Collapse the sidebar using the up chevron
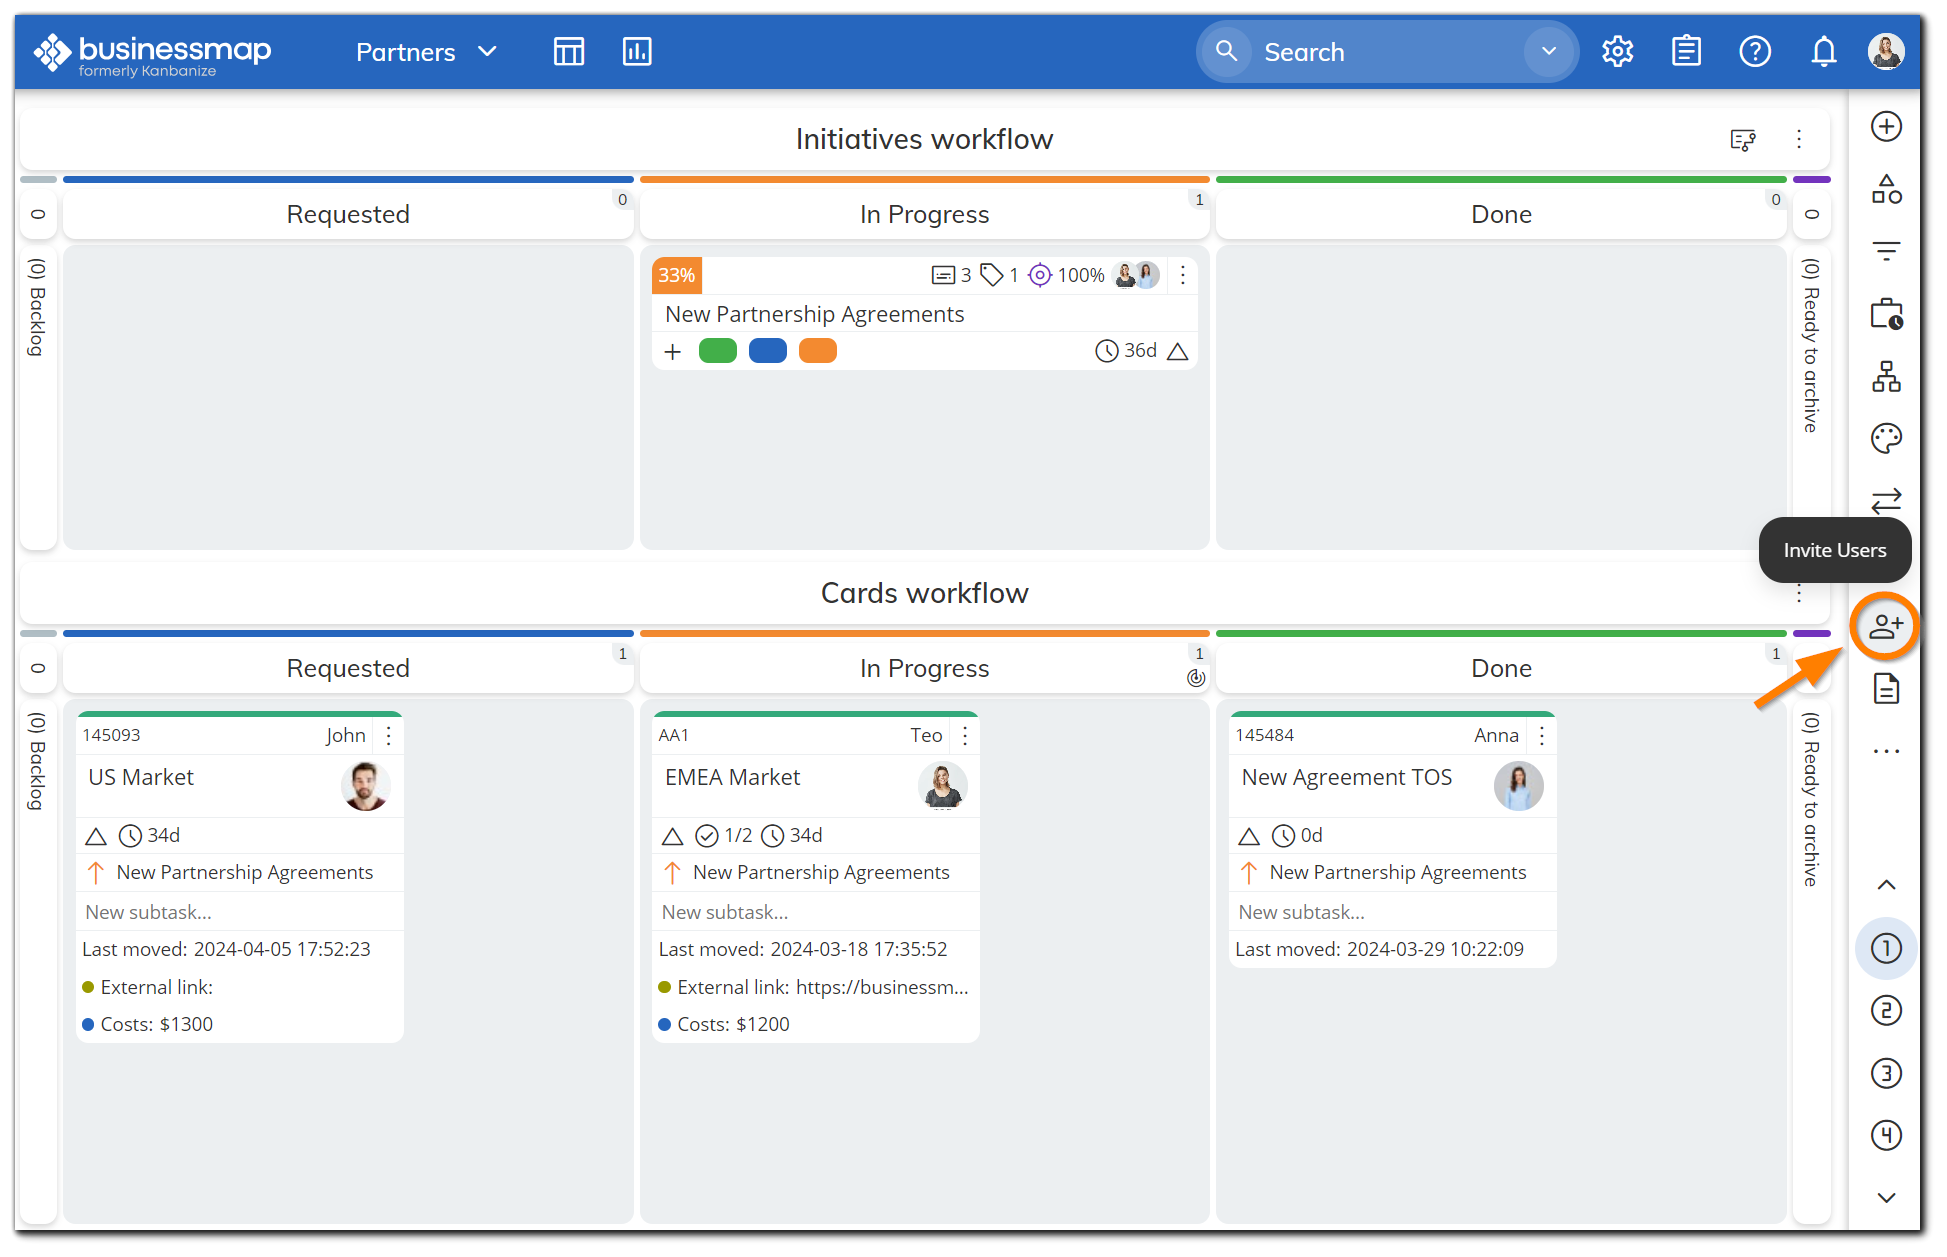1947x1257 pixels. click(x=1886, y=884)
